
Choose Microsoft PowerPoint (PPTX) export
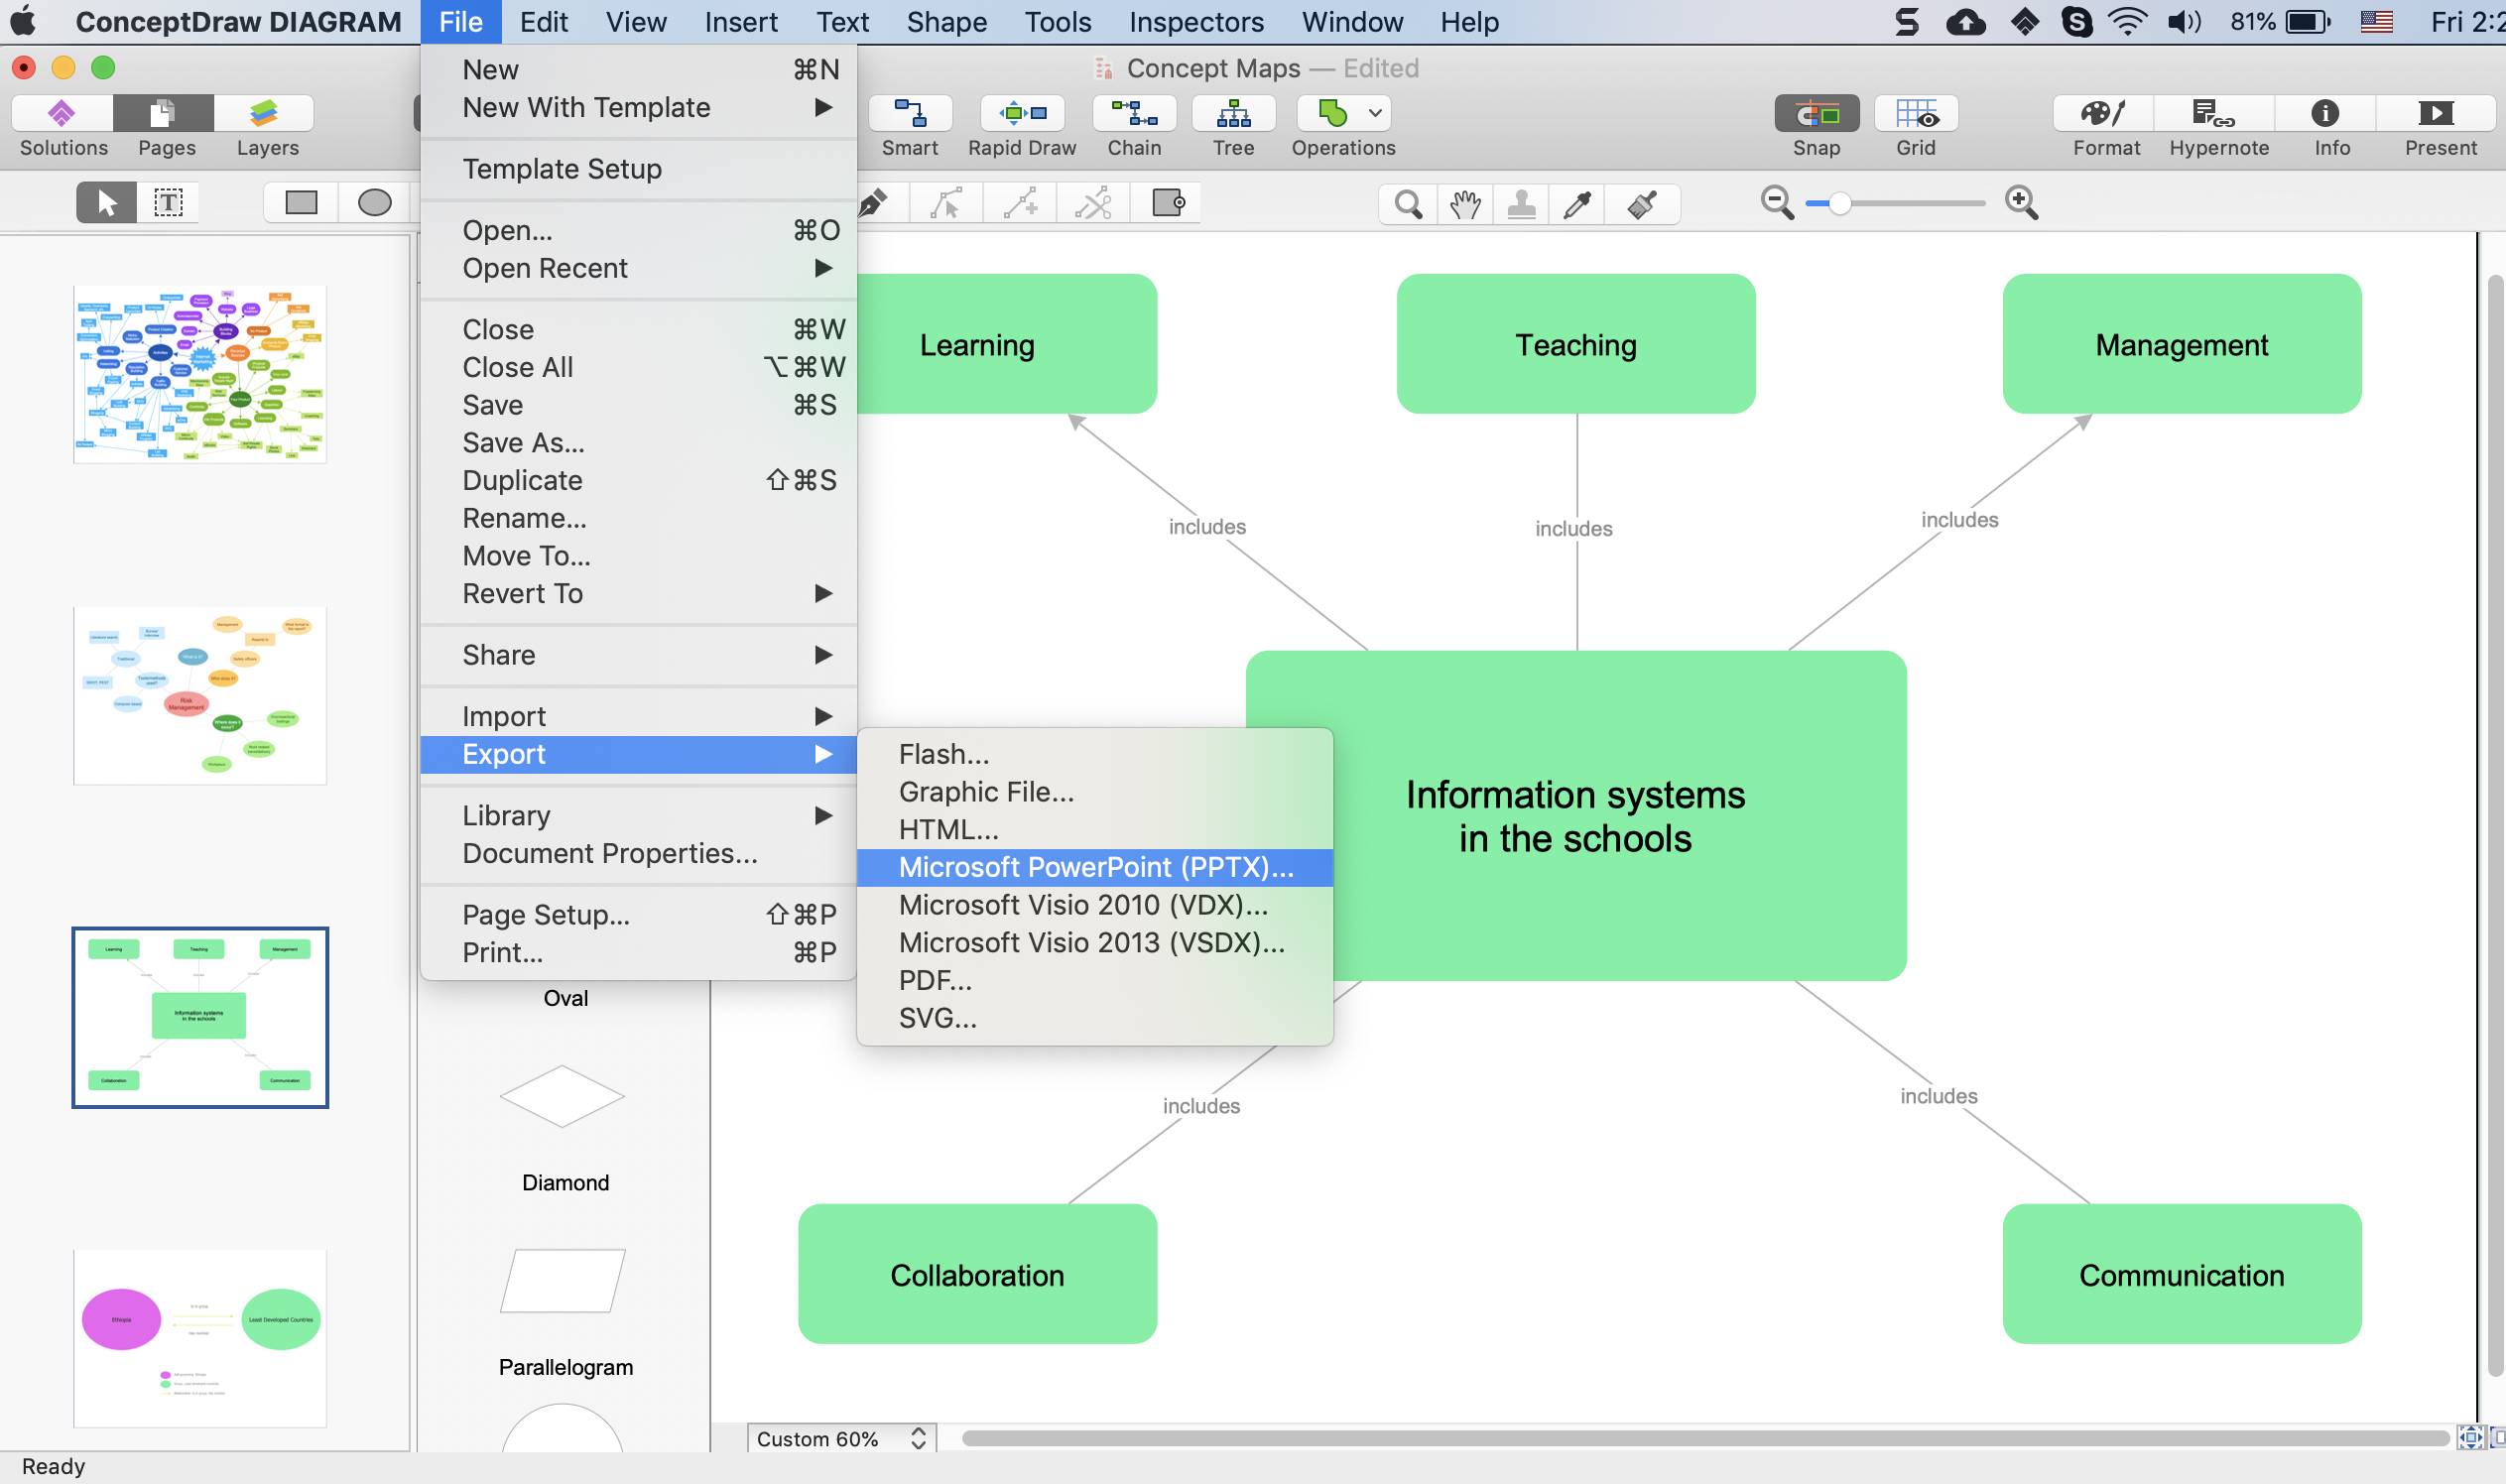tap(1095, 867)
